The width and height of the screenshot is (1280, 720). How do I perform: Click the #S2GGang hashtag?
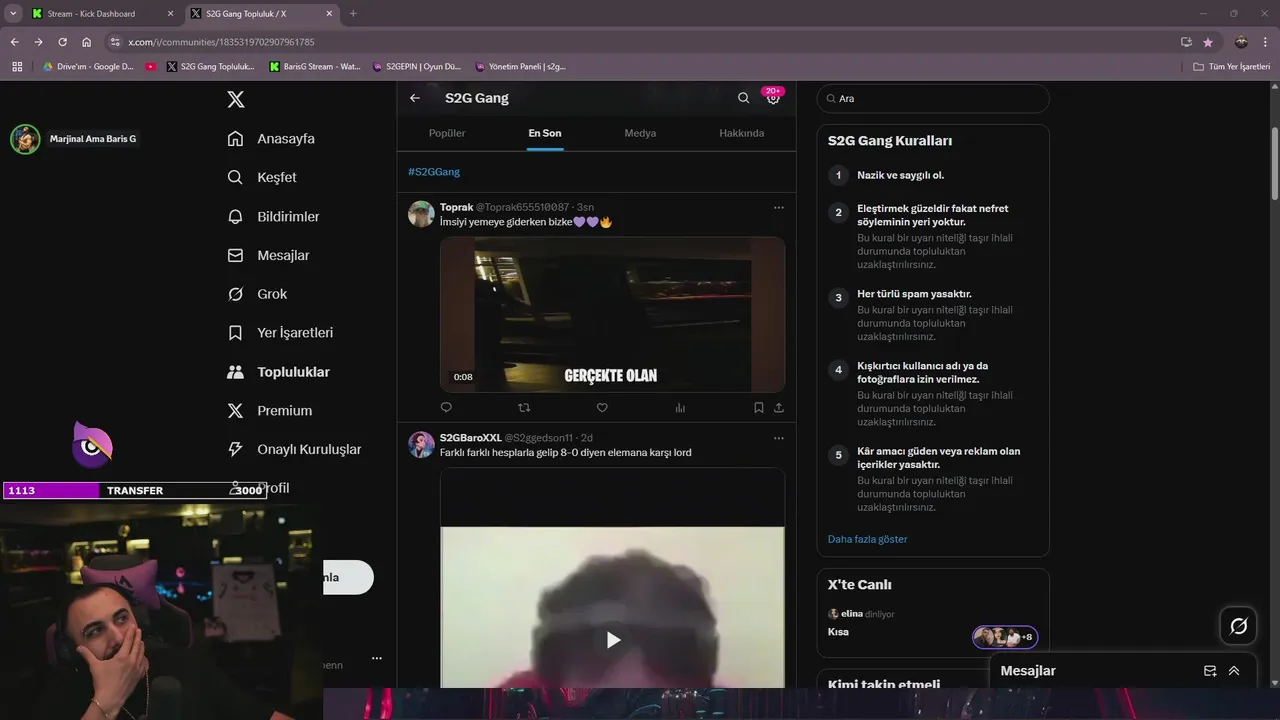point(434,172)
